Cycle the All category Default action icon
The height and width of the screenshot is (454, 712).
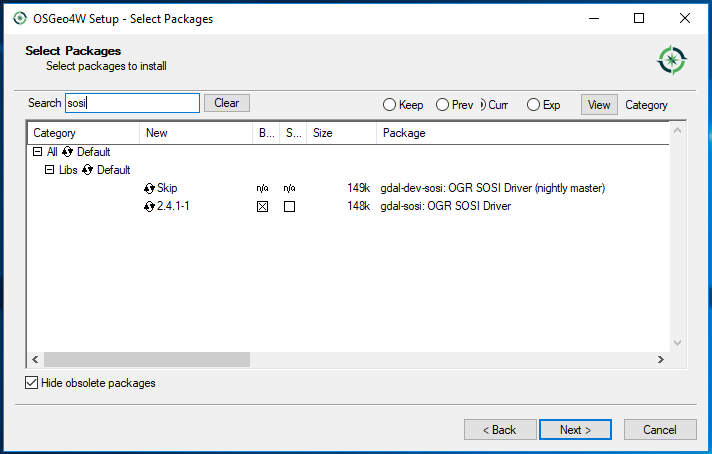[67, 152]
